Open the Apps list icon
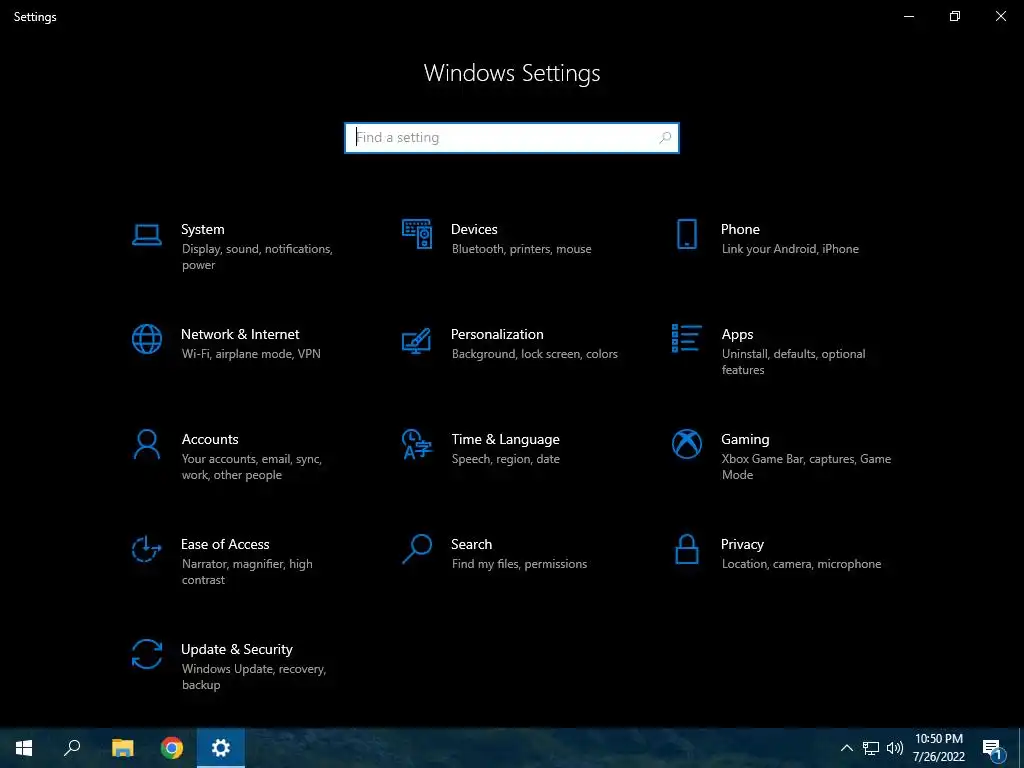 point(686,338)
